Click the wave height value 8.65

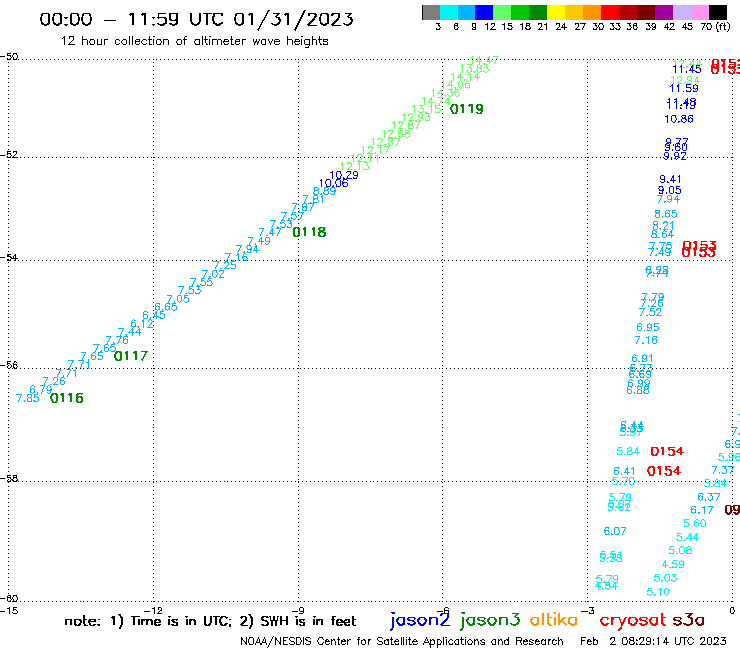point(666,214)
